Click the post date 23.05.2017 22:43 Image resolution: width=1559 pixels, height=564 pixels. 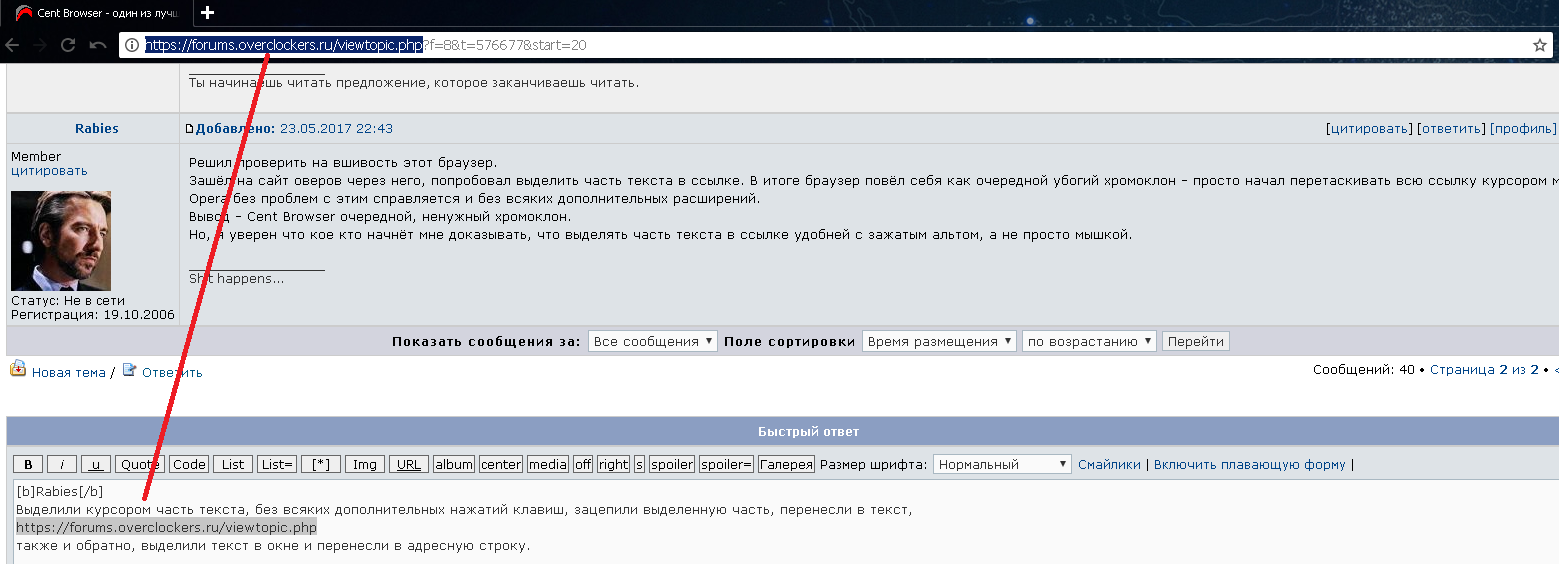[x=336, y=128]
